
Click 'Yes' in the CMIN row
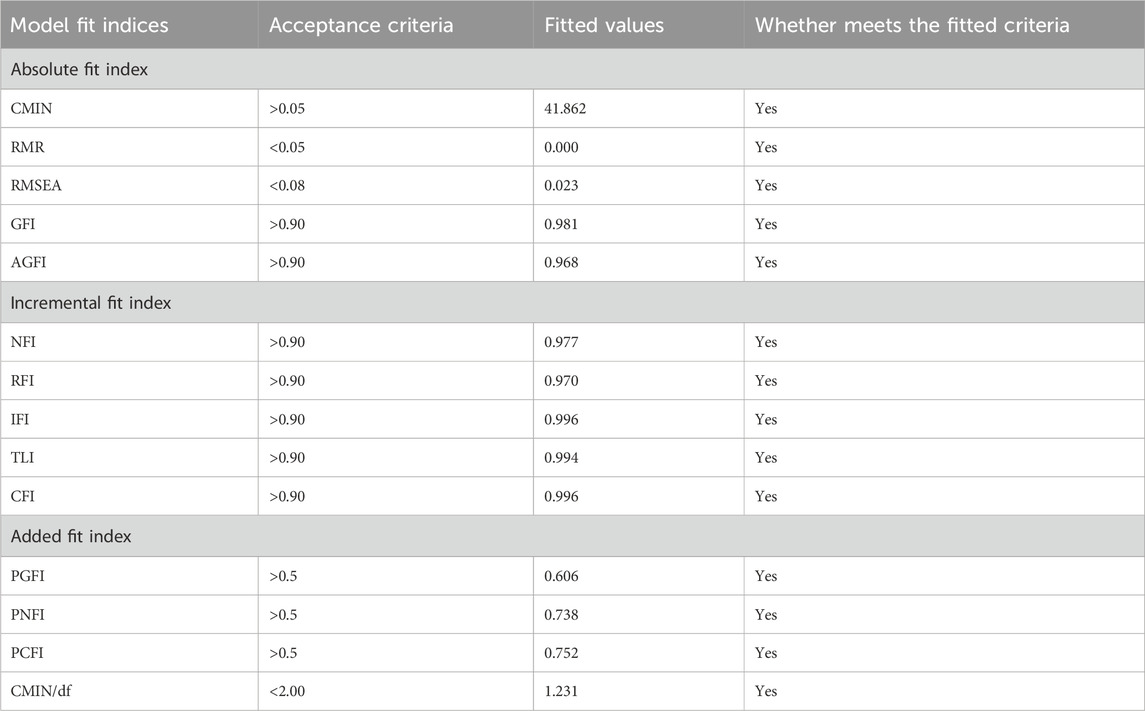pos(766,109)
